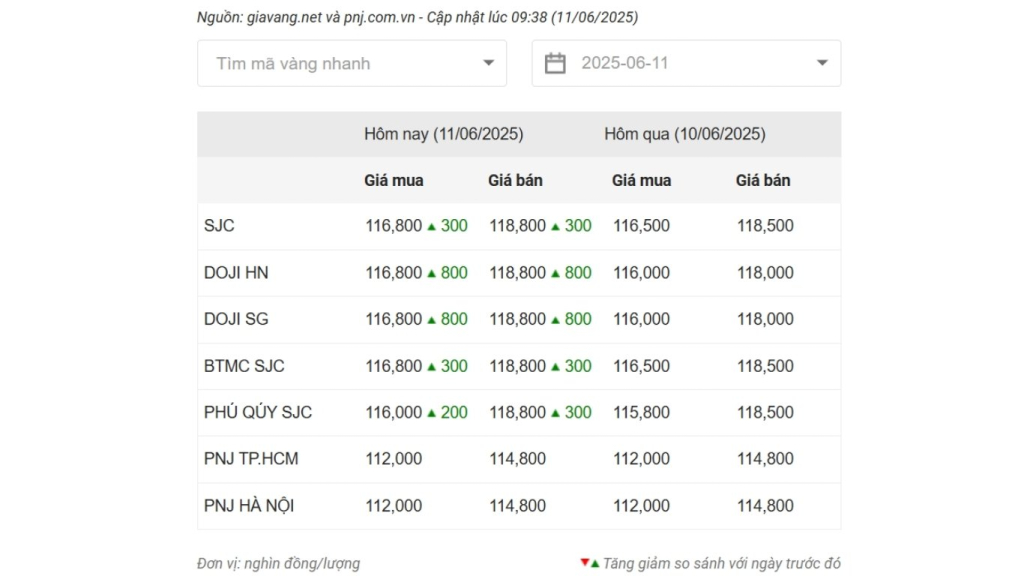Image resolution: width=1024 pixels, height=576 pixels.
Task: Click PNJ HÀ NỘI yesterday's sell price 114,800
Action: [x=765, y=506]
